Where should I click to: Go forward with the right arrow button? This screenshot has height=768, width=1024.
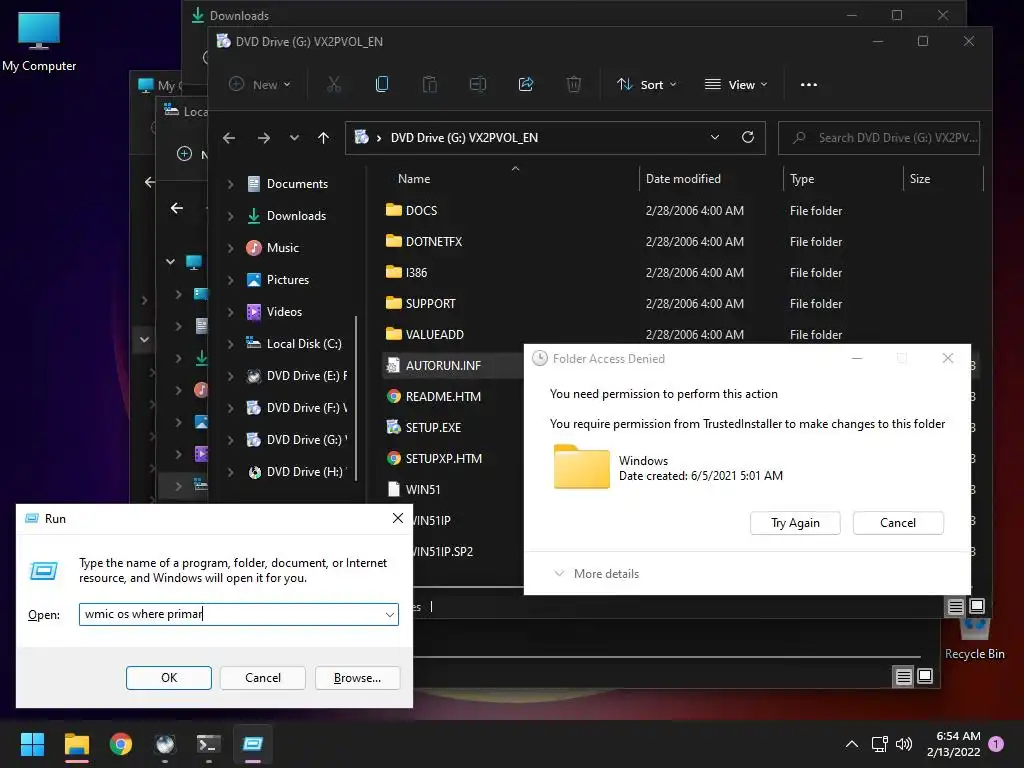coord(264,138)
